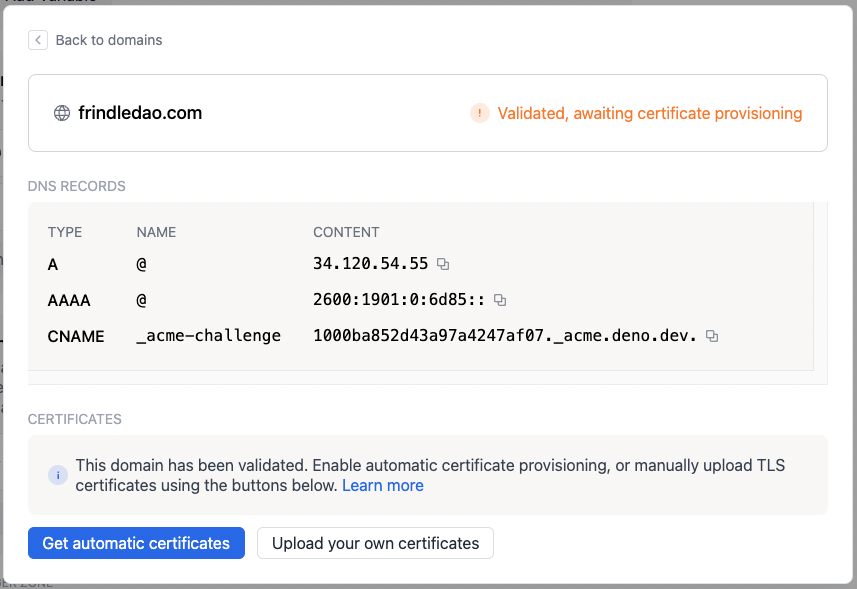This screenshot has width=857, height=589.
Task: Copy the CNAME _acme-challenge value
Action: (x=711, y=336)
